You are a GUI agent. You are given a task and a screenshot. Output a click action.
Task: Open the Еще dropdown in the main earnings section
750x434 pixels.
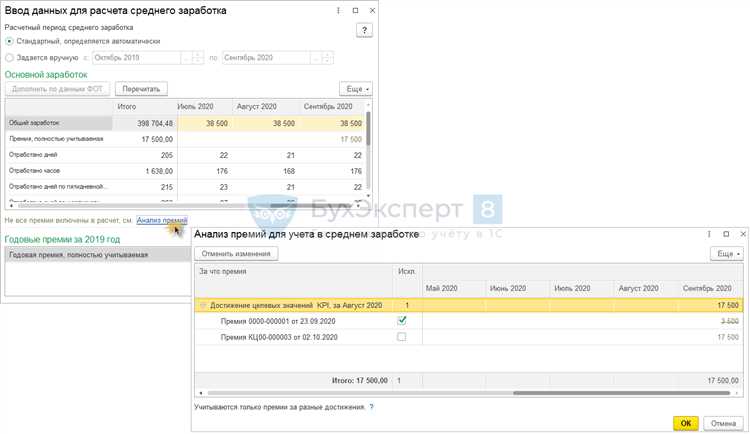click(356, 89)
